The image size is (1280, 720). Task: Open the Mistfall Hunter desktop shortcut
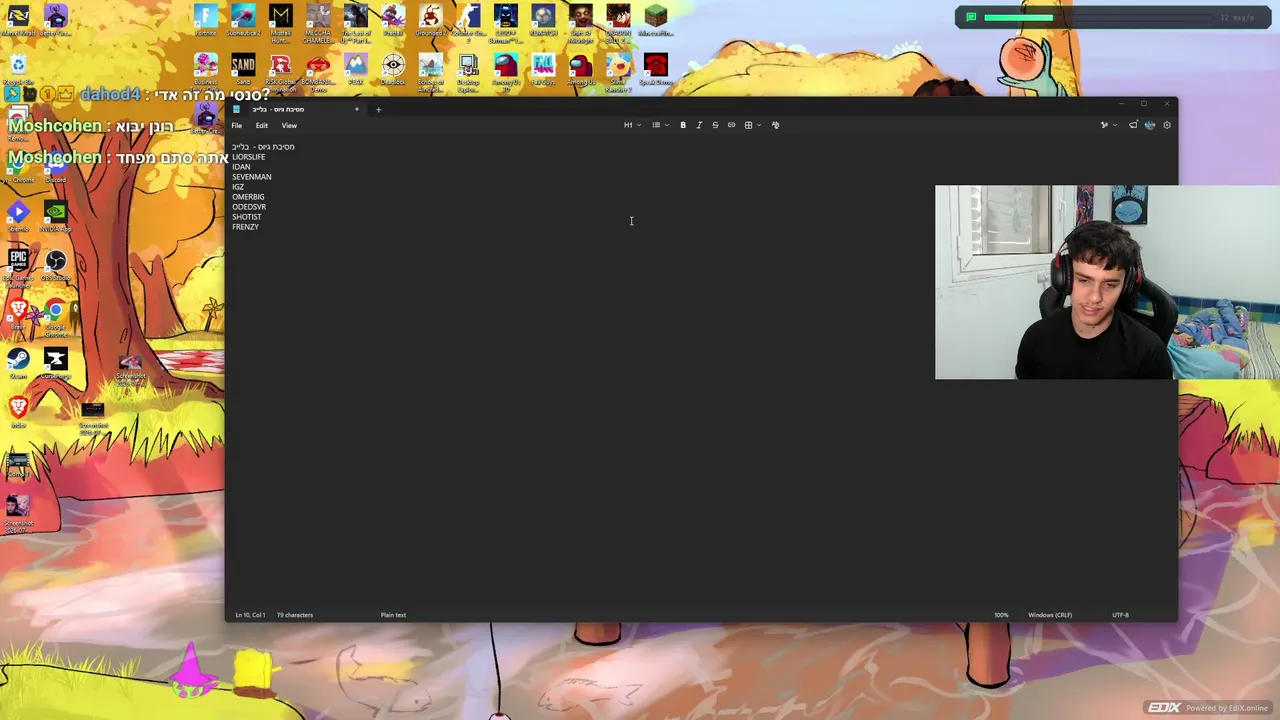pos(281,22)
